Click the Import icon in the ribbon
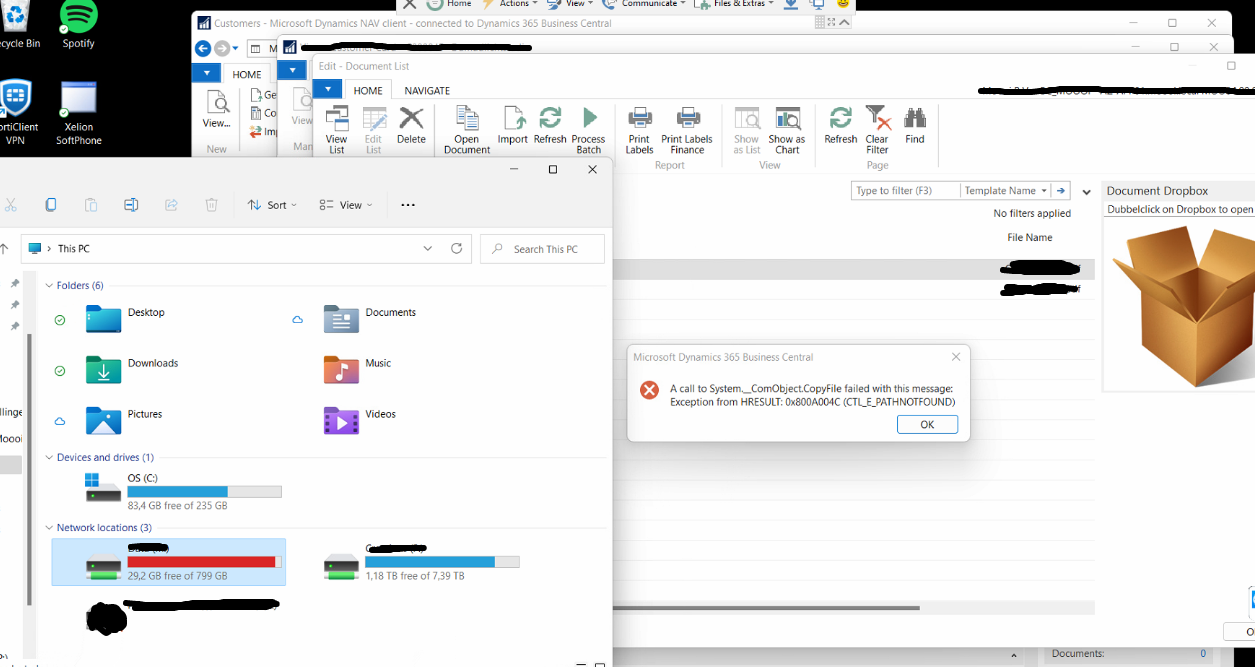 click(x=513, y=127)
